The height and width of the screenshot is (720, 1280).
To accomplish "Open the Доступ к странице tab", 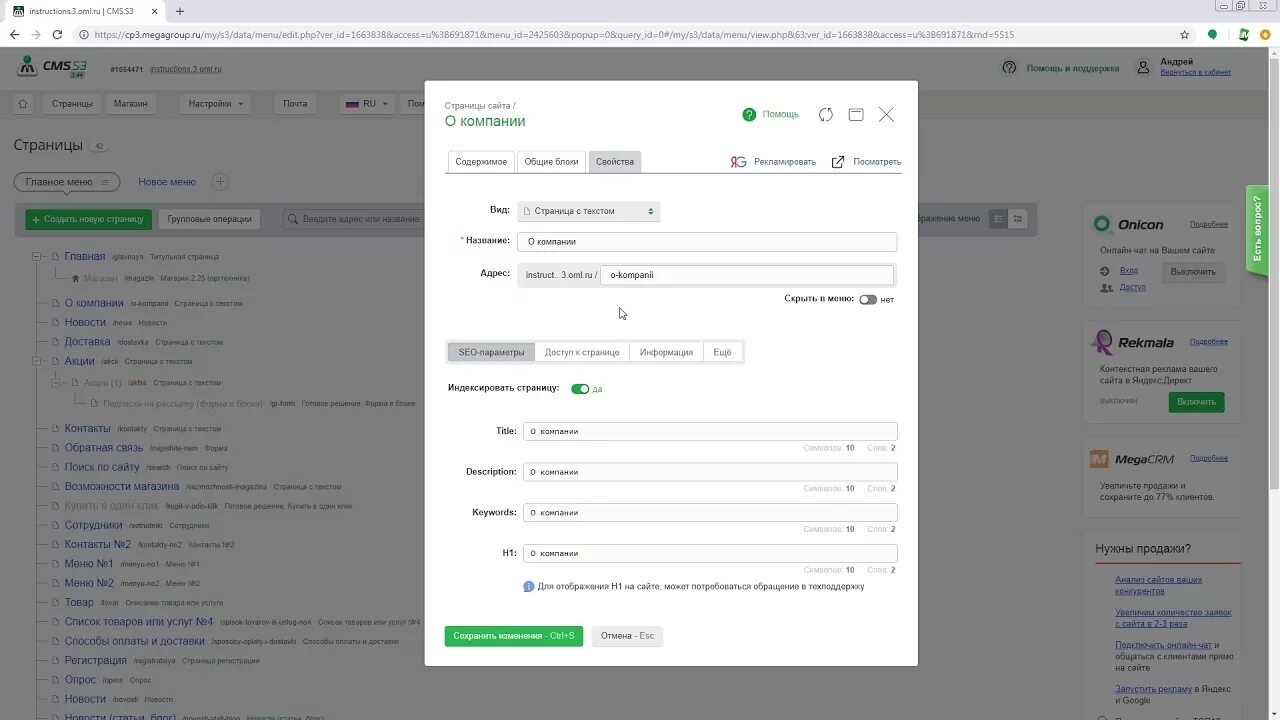I will pyautogui.click(x=582, y=351).
